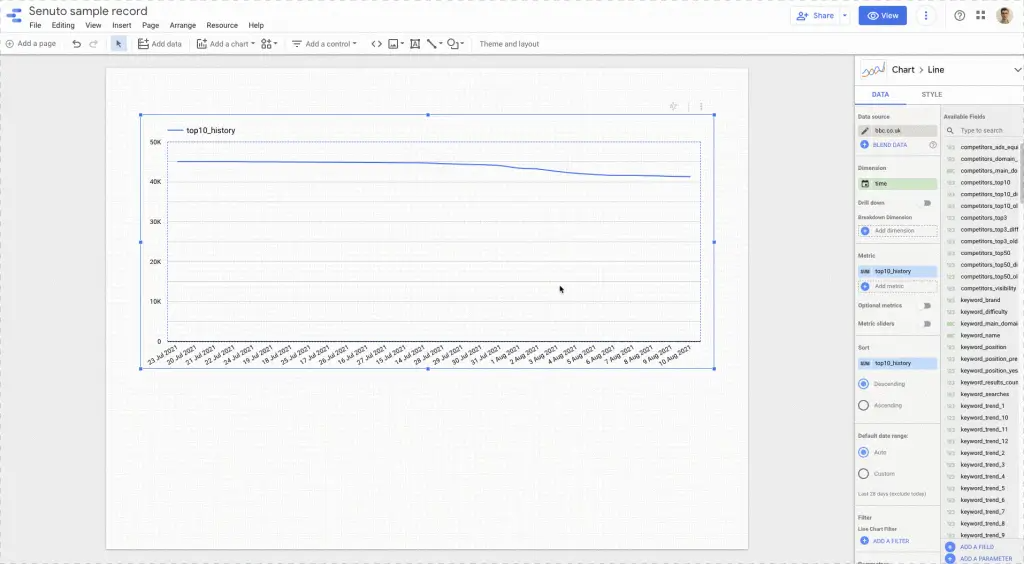This screenshot has height=564, width=1024.
Task: Open Theme and layout panel
Action: tap(509, 44)
